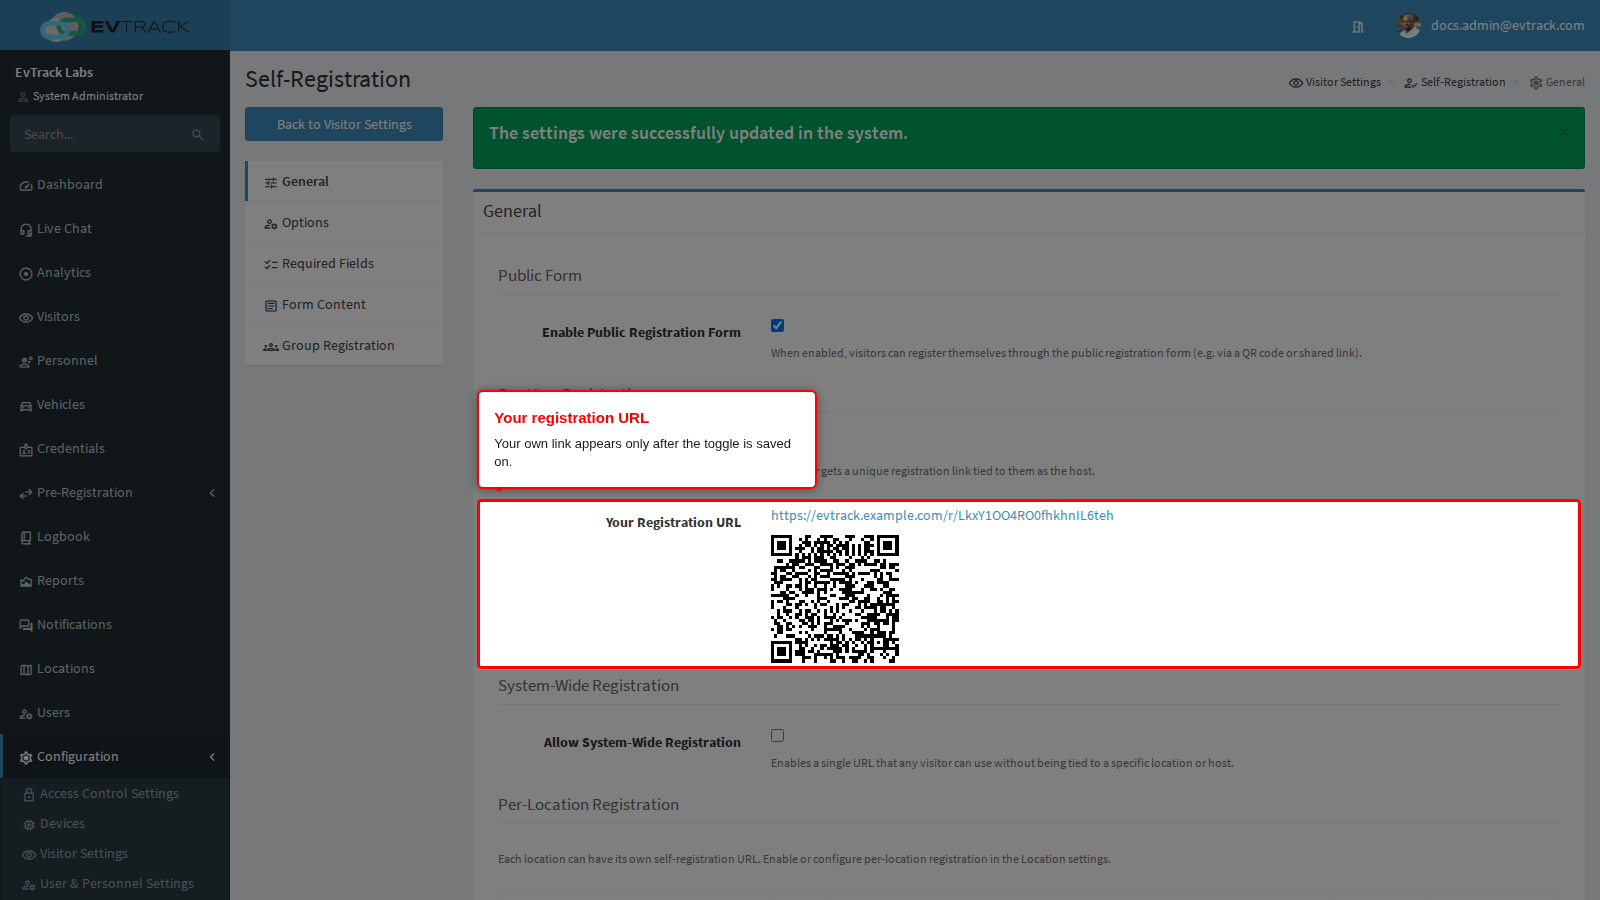
Task: Click the EvTrack logo
Action: coord(115,26)
